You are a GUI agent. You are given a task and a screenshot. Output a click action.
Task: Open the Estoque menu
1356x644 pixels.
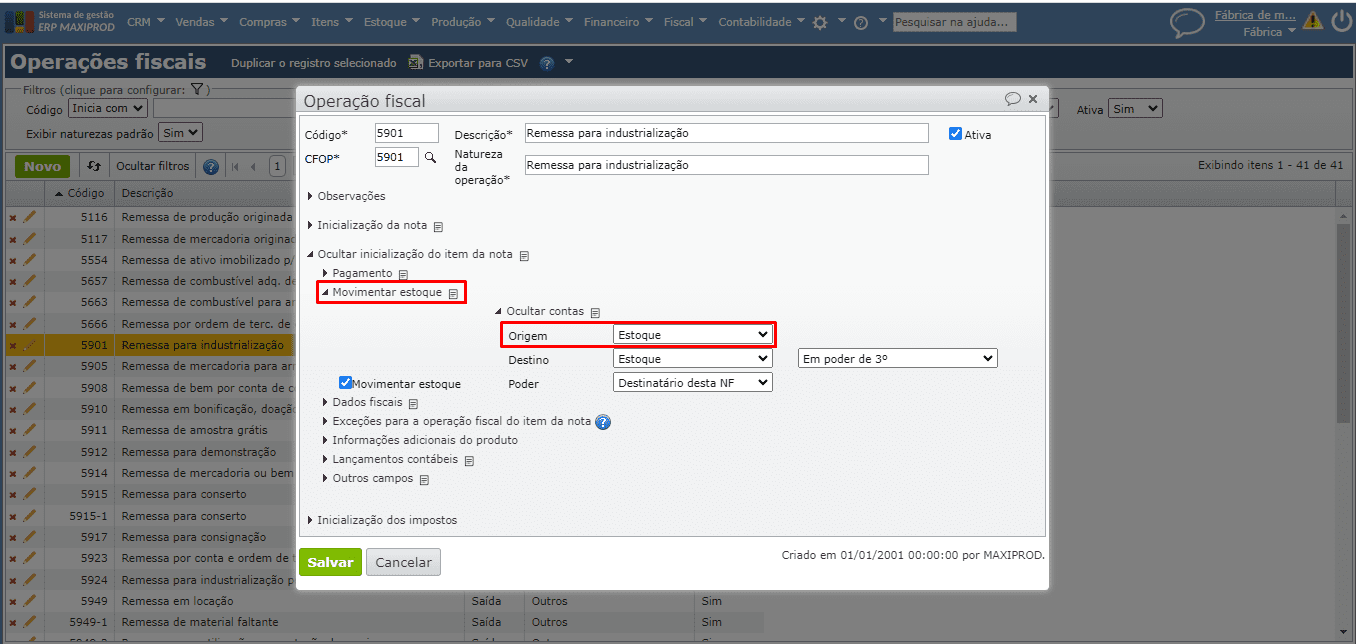391,22
